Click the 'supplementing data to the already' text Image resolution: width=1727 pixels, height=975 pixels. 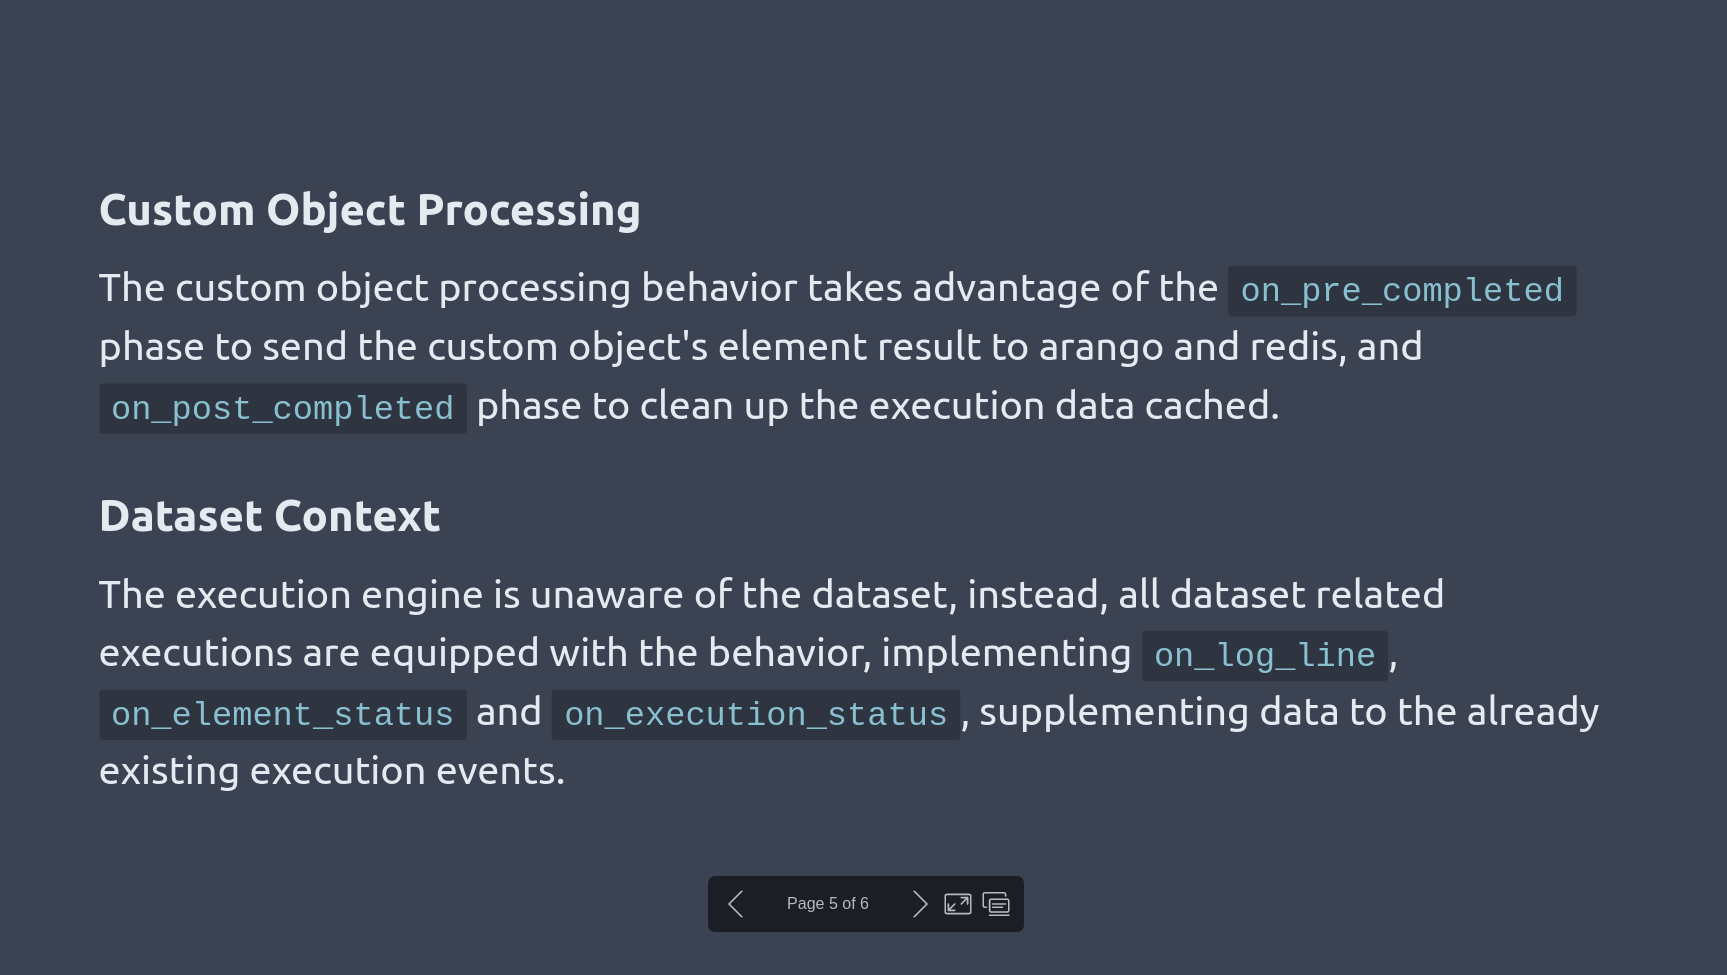pyautogui.click(x=1288, y=712)
